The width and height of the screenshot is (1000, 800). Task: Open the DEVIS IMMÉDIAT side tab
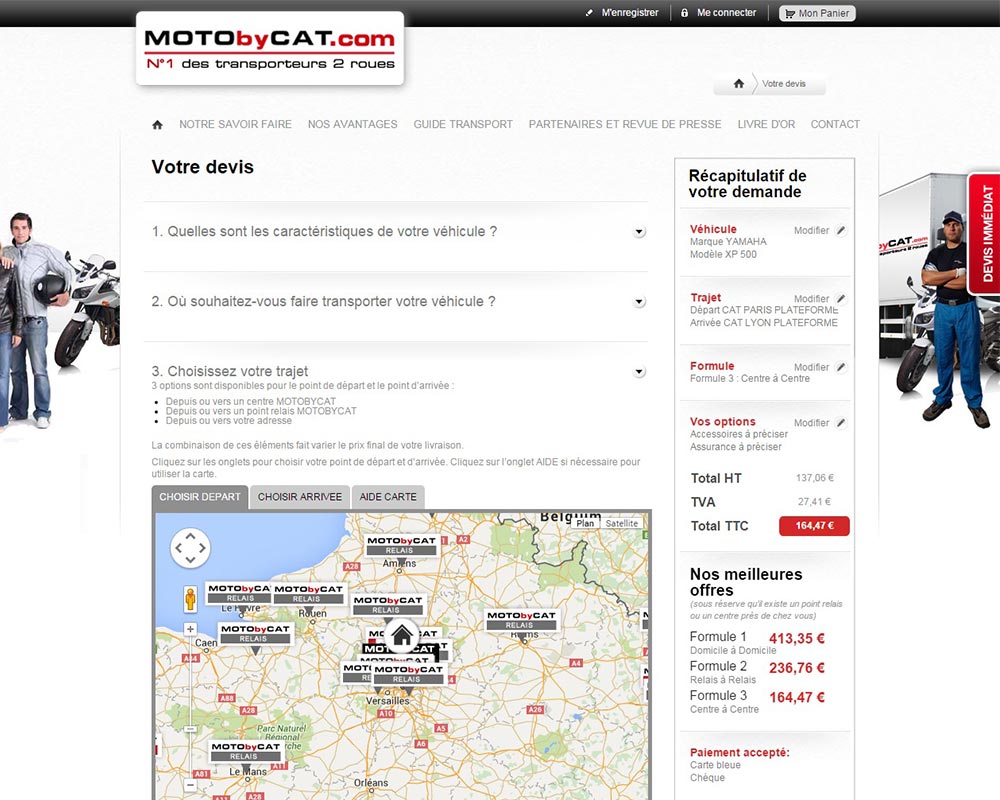(985, 233)
